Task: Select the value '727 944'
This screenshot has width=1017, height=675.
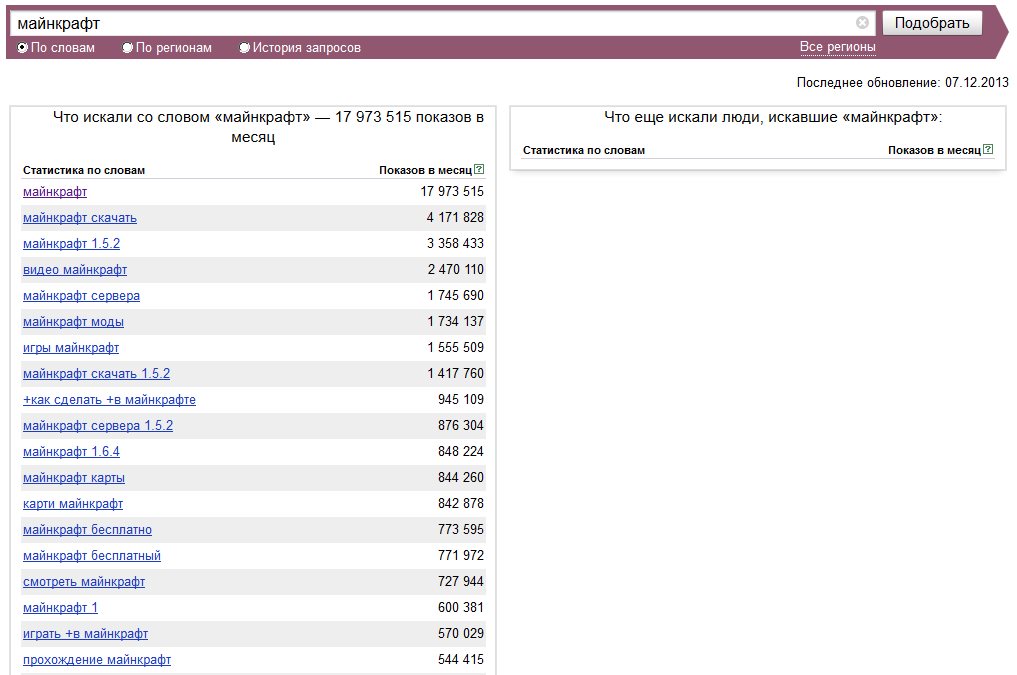Action: (x=461, y=582)
